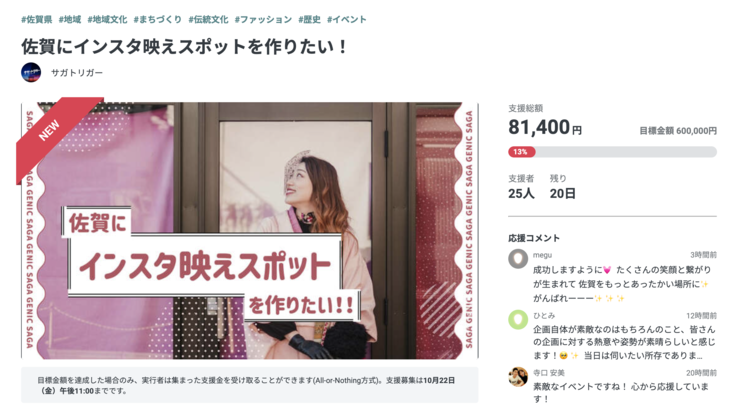Open the #ファッション tag
Screen dimensions: 736x406
(263, 20)
